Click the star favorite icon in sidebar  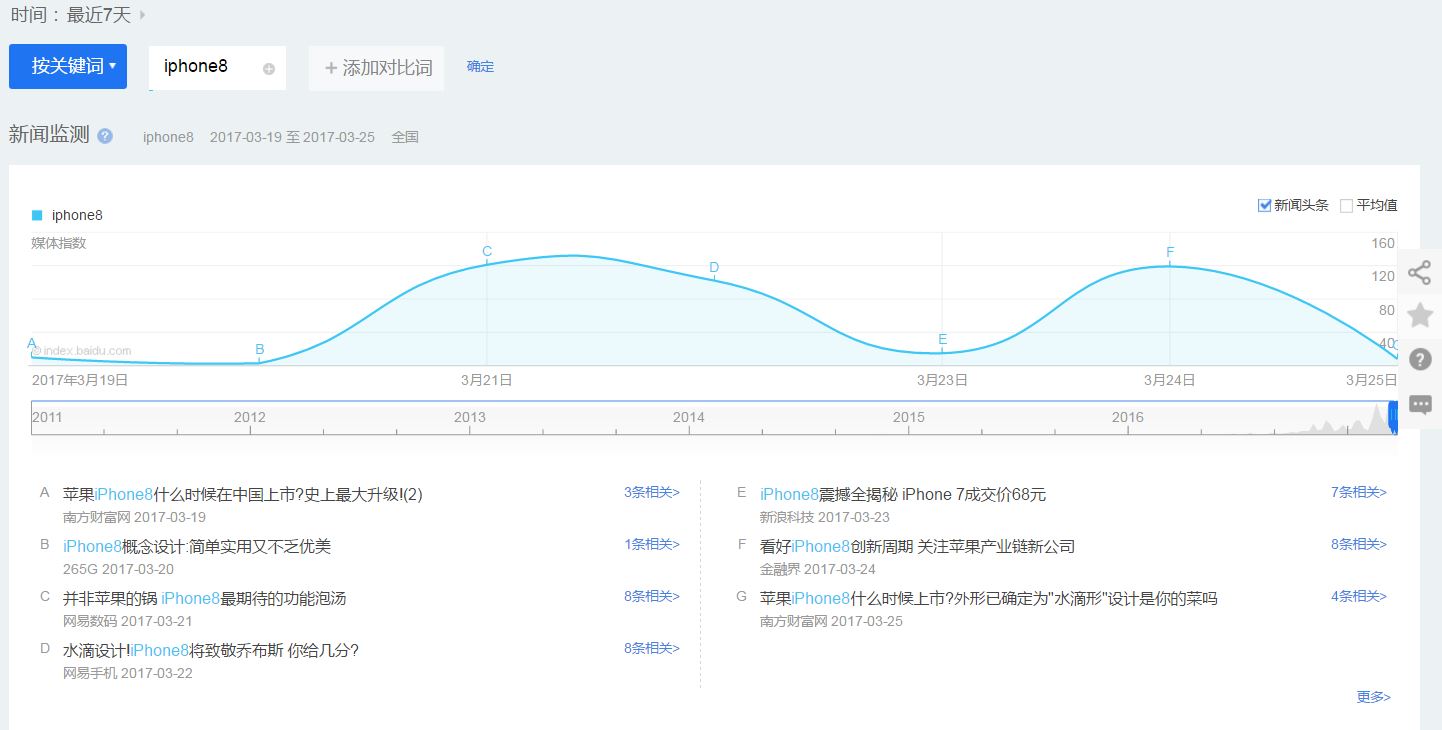1420,315
